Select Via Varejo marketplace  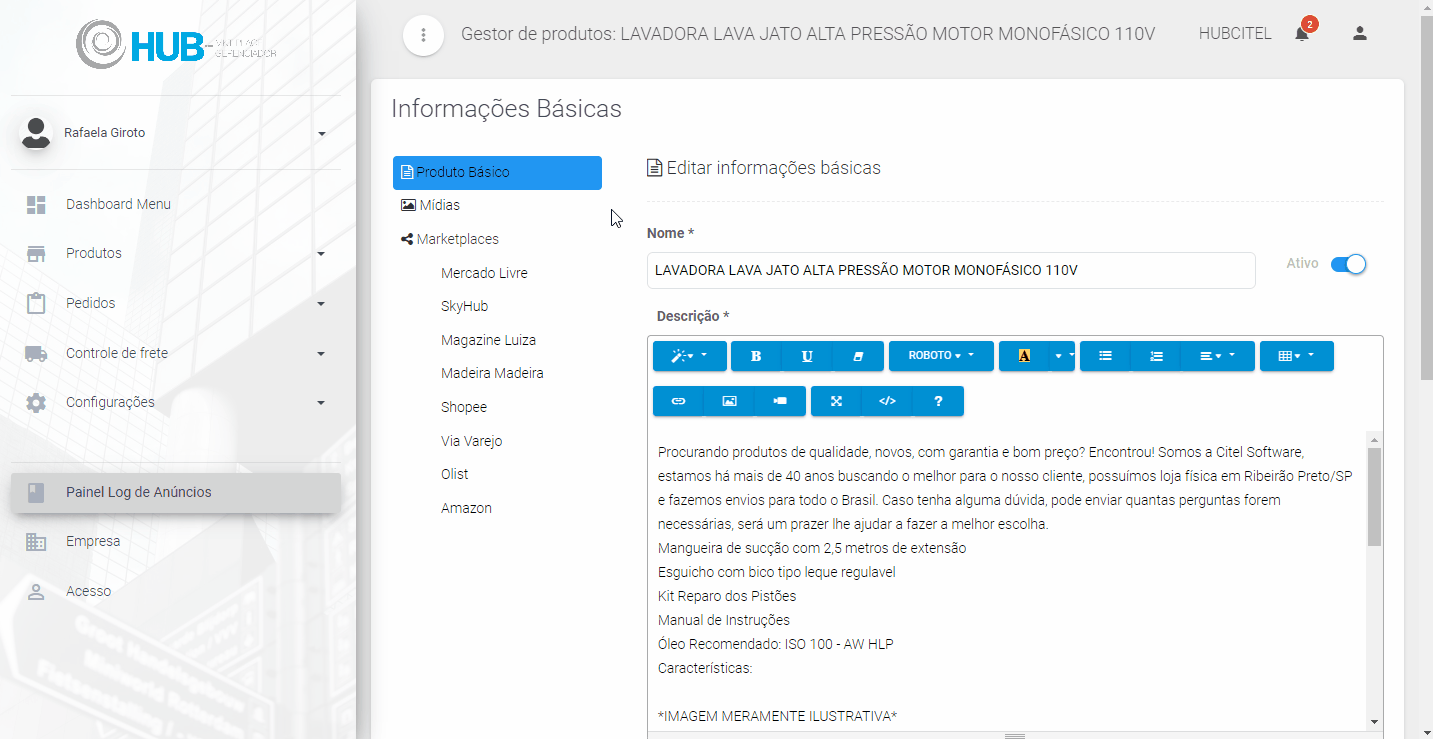pos(471,441)
